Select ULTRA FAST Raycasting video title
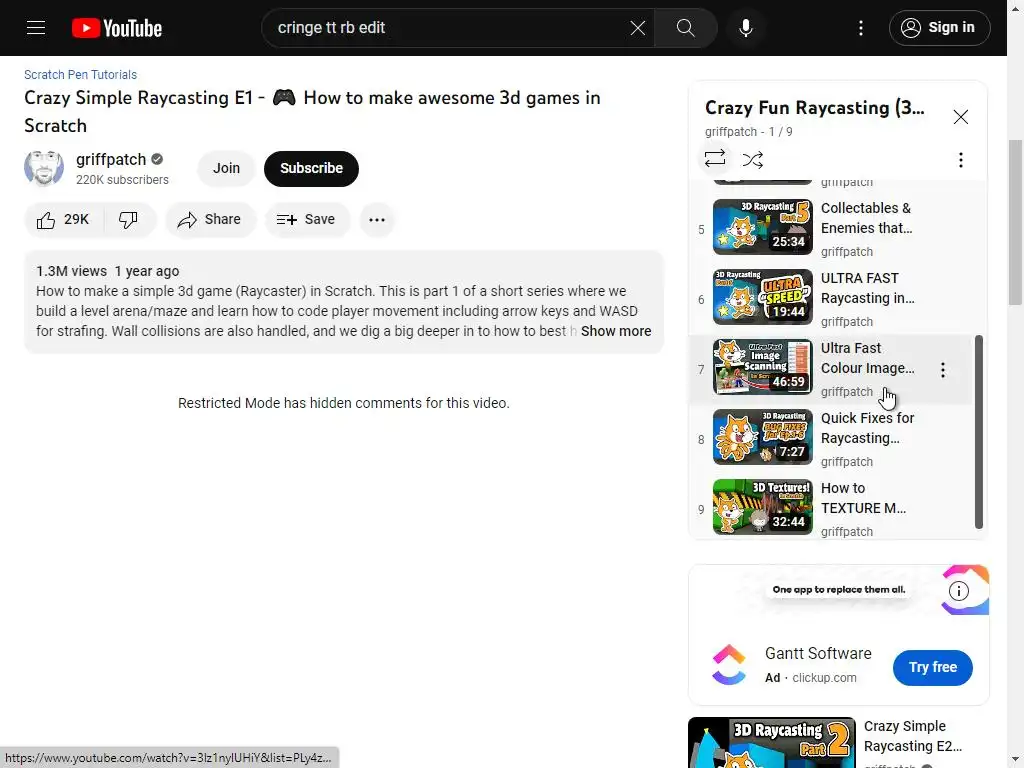 point(867,288)
